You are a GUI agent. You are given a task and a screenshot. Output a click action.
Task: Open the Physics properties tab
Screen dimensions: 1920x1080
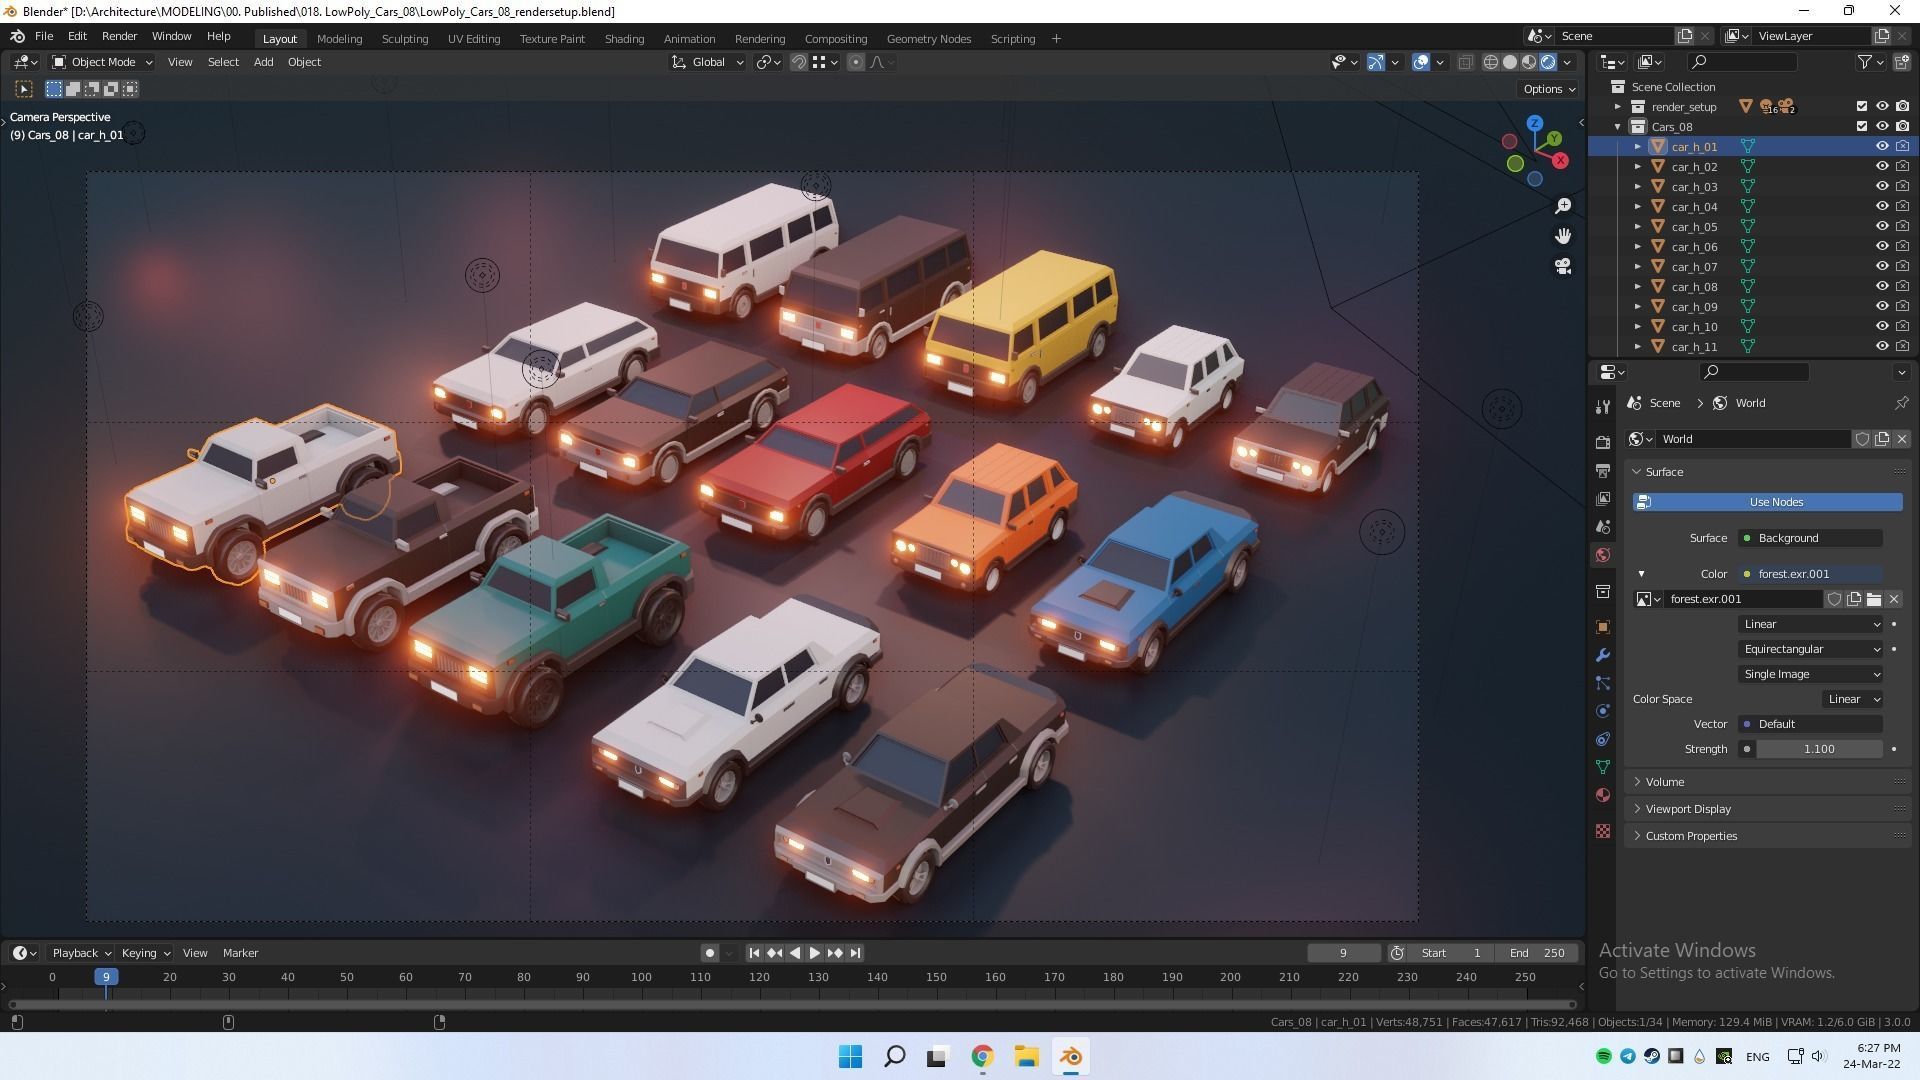click(1603, 711)
